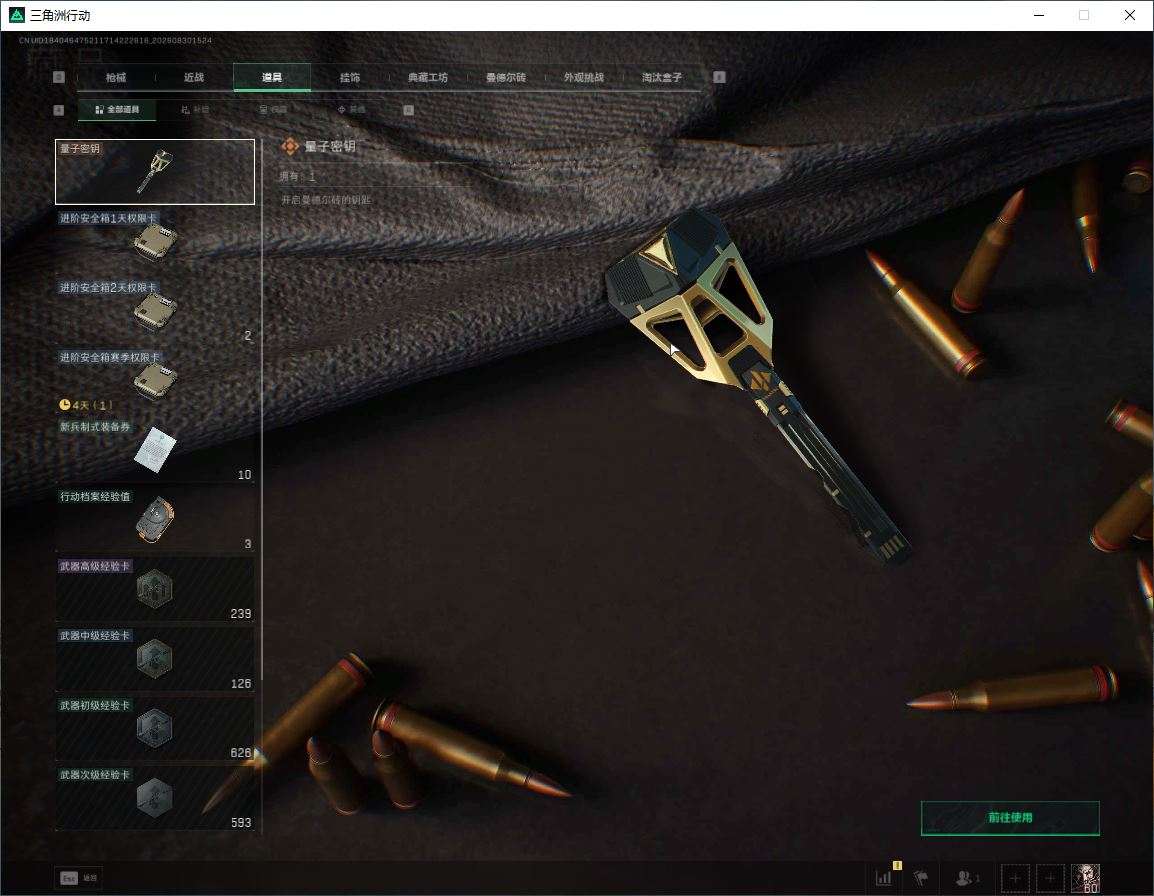
Task: Select the 量子密钥 item card
Action: [155, 172]
